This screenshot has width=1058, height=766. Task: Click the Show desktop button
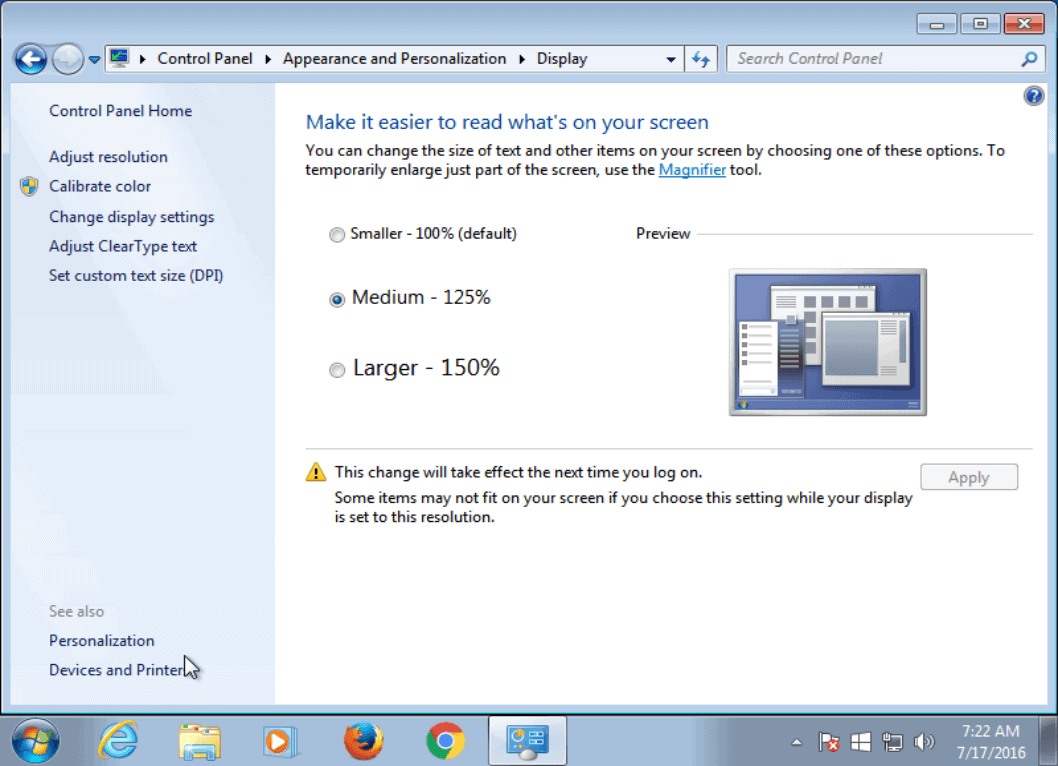1048,741
